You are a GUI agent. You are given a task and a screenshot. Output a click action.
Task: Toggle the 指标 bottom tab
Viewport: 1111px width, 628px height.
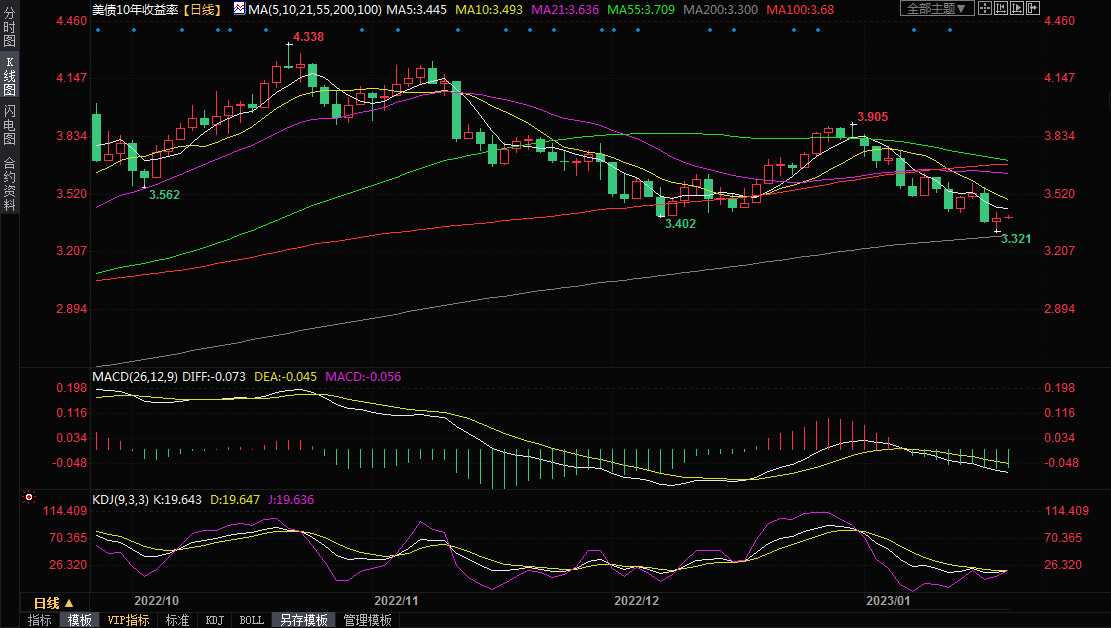point(40,620)
